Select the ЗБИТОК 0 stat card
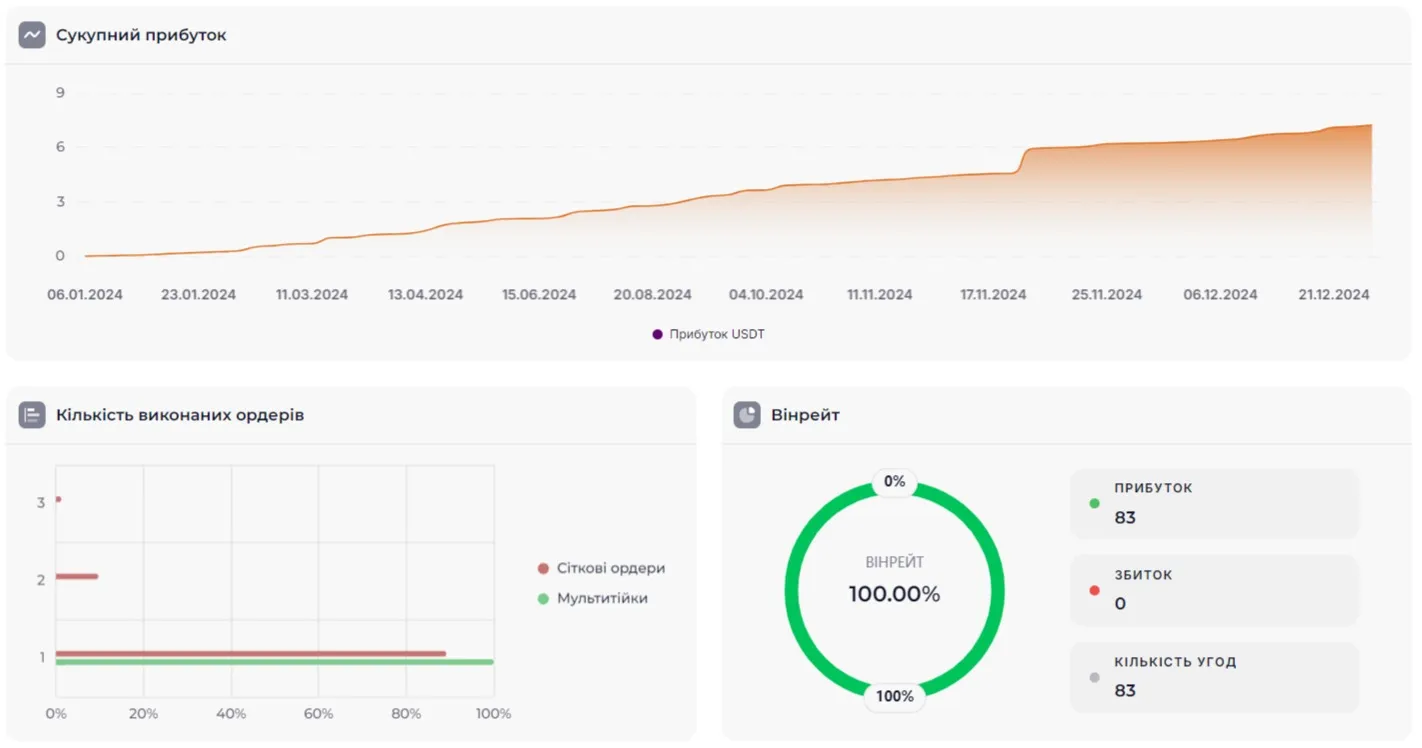This screenshot has width=1422, height=748. 1214,590
